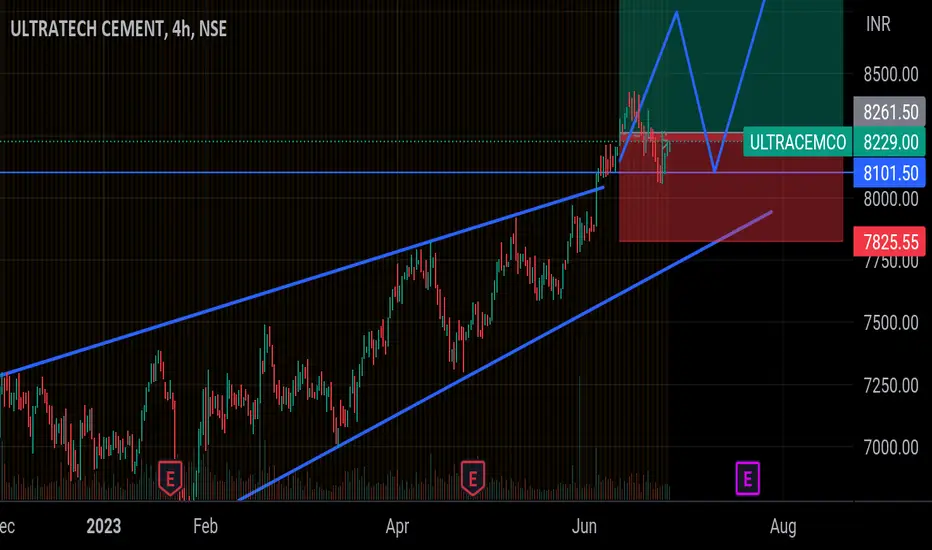The image size is (932, 550).
Task: Select the green profit target zone
Action: pos(731,66)
